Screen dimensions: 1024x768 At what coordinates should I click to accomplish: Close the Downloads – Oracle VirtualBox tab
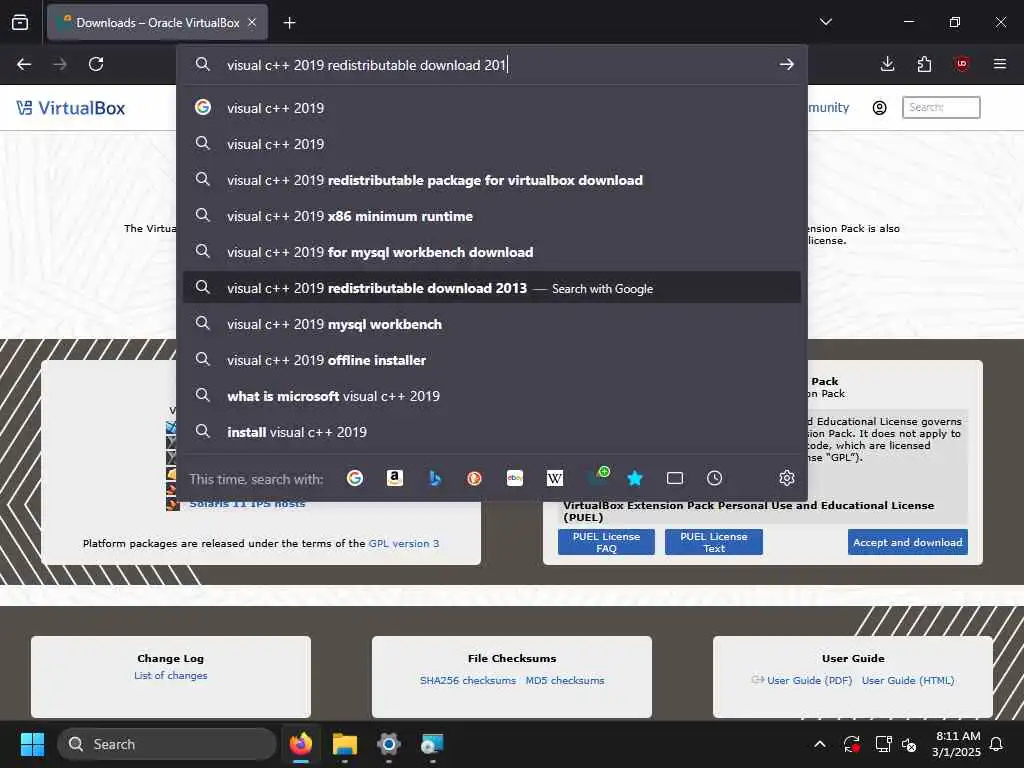click(252, 22)
